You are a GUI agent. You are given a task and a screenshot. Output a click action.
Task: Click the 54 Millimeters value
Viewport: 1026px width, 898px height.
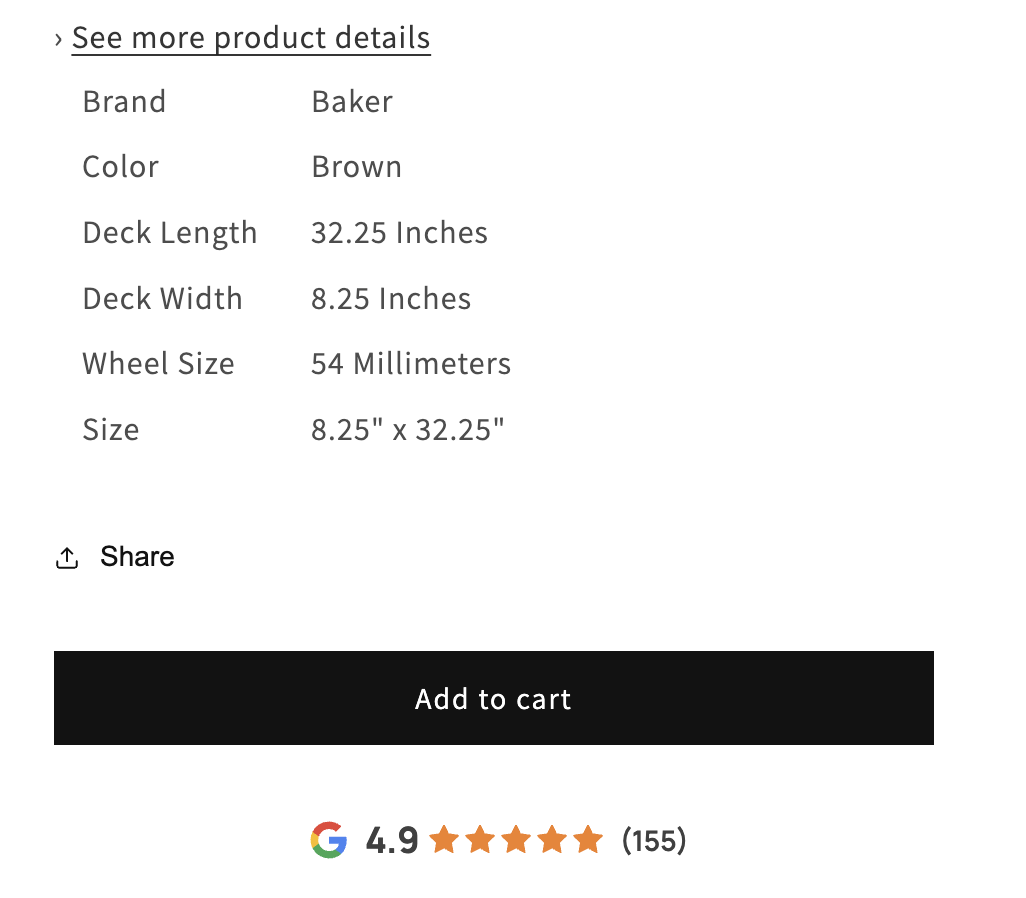(411, 364)
